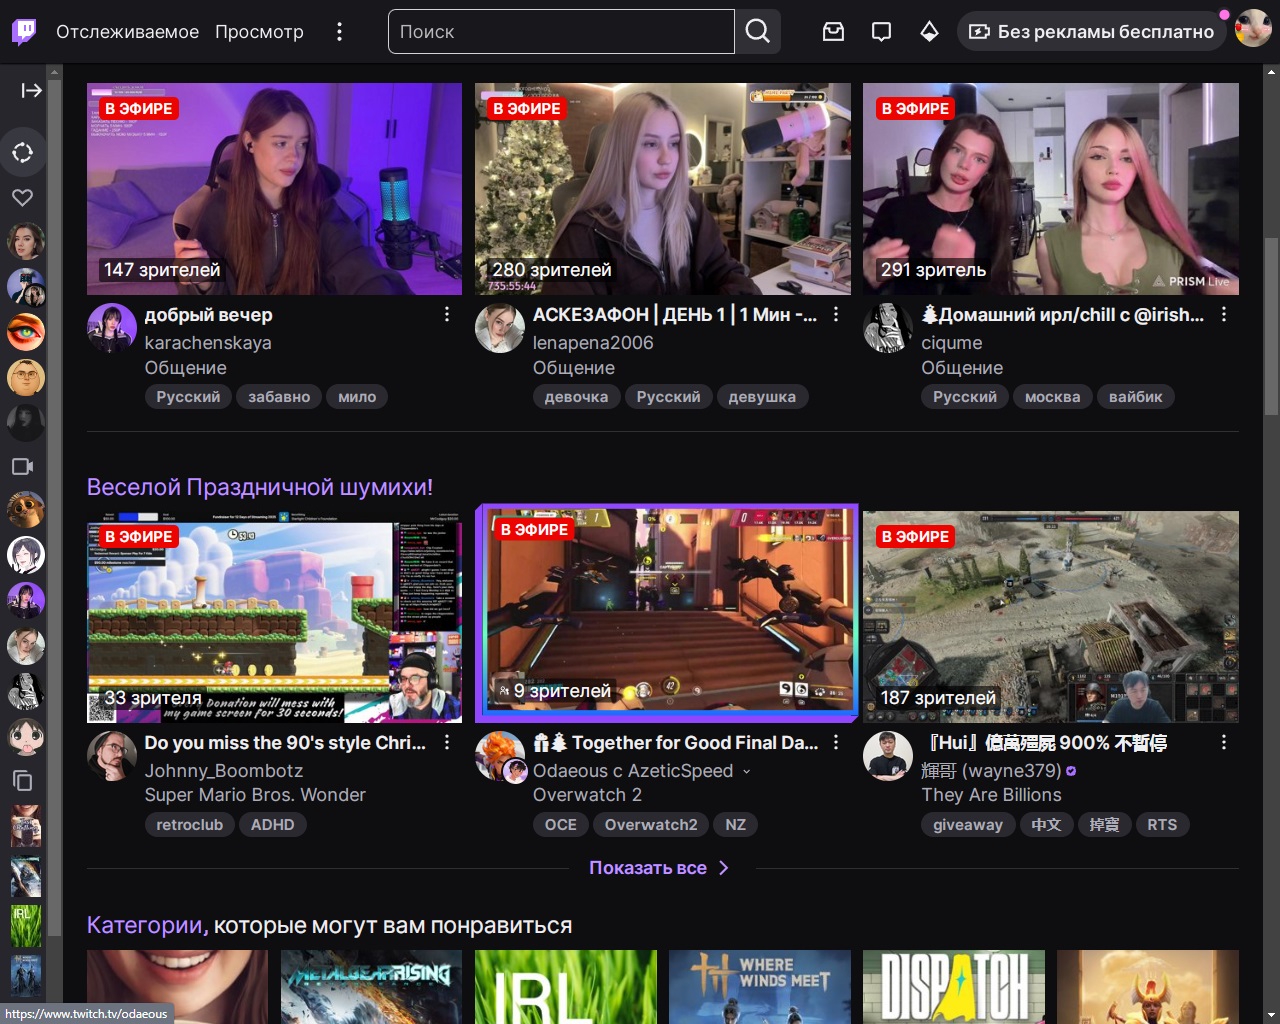The width and height of the screenshot is (1280, 1024).
Task: Open the heart followed-channels sidebar icon
Action: [23, 198]
